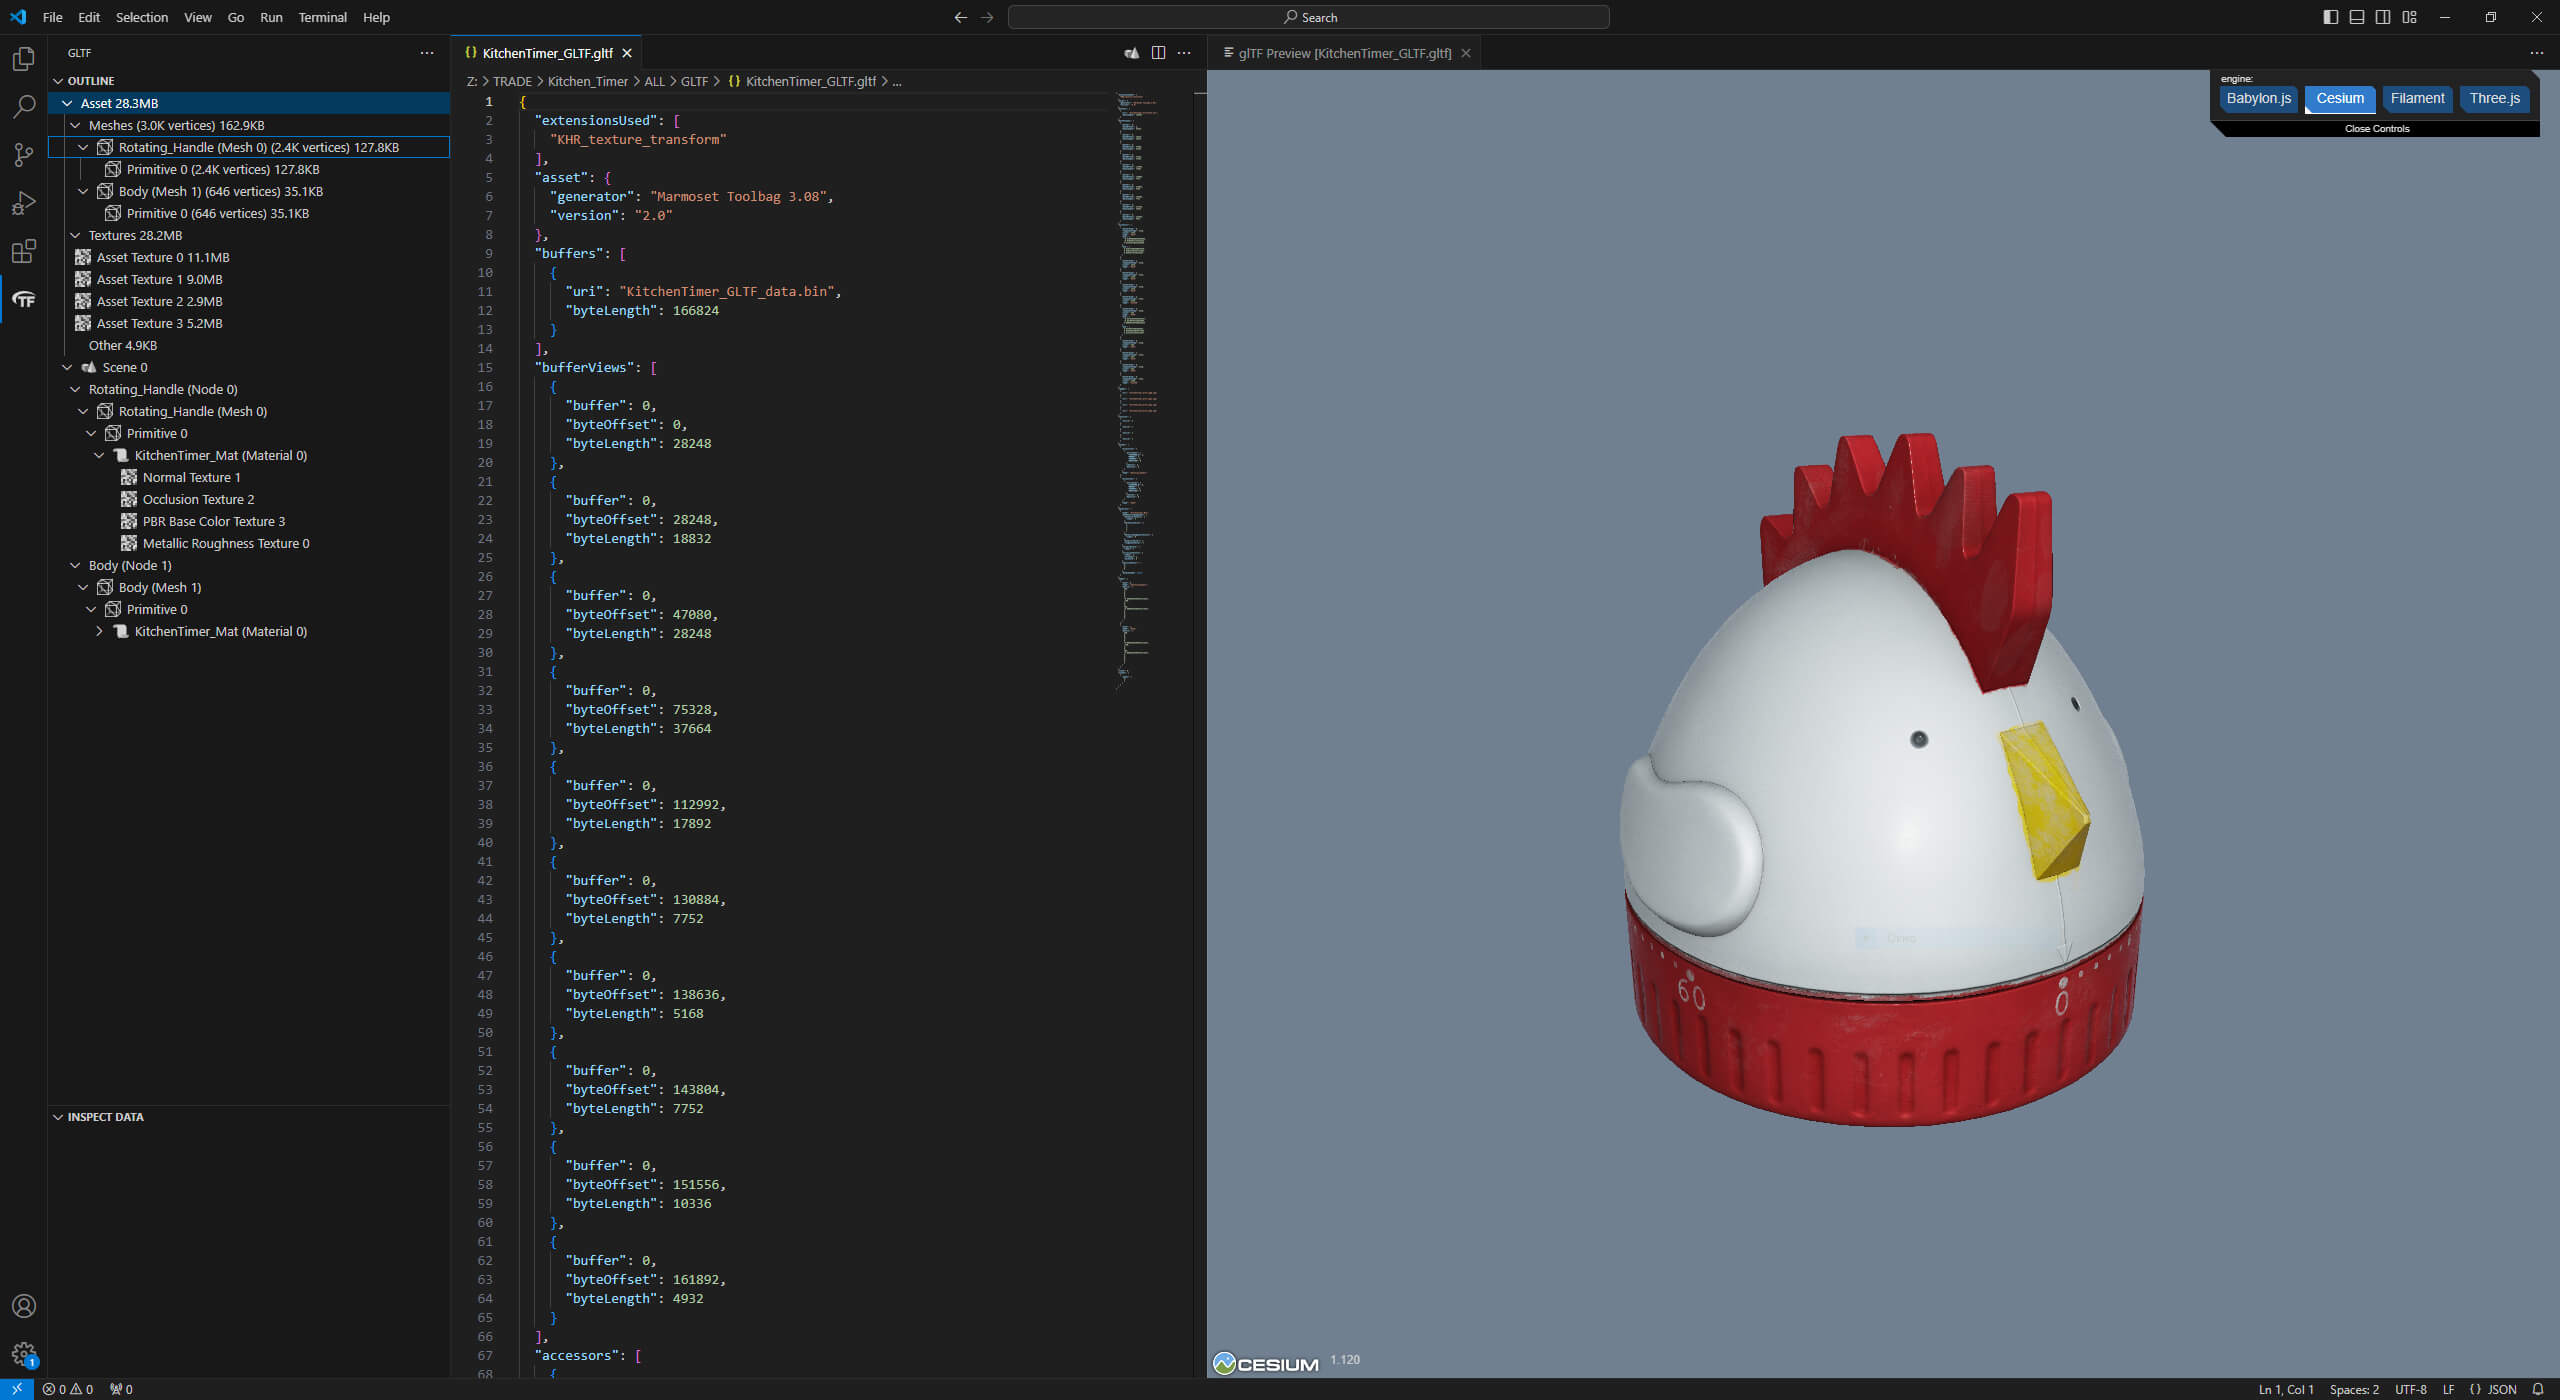Collapse the INSPECT DATA section
The width and height of the screenshot is (2560, 1400).
click(x=58, y=1117)
